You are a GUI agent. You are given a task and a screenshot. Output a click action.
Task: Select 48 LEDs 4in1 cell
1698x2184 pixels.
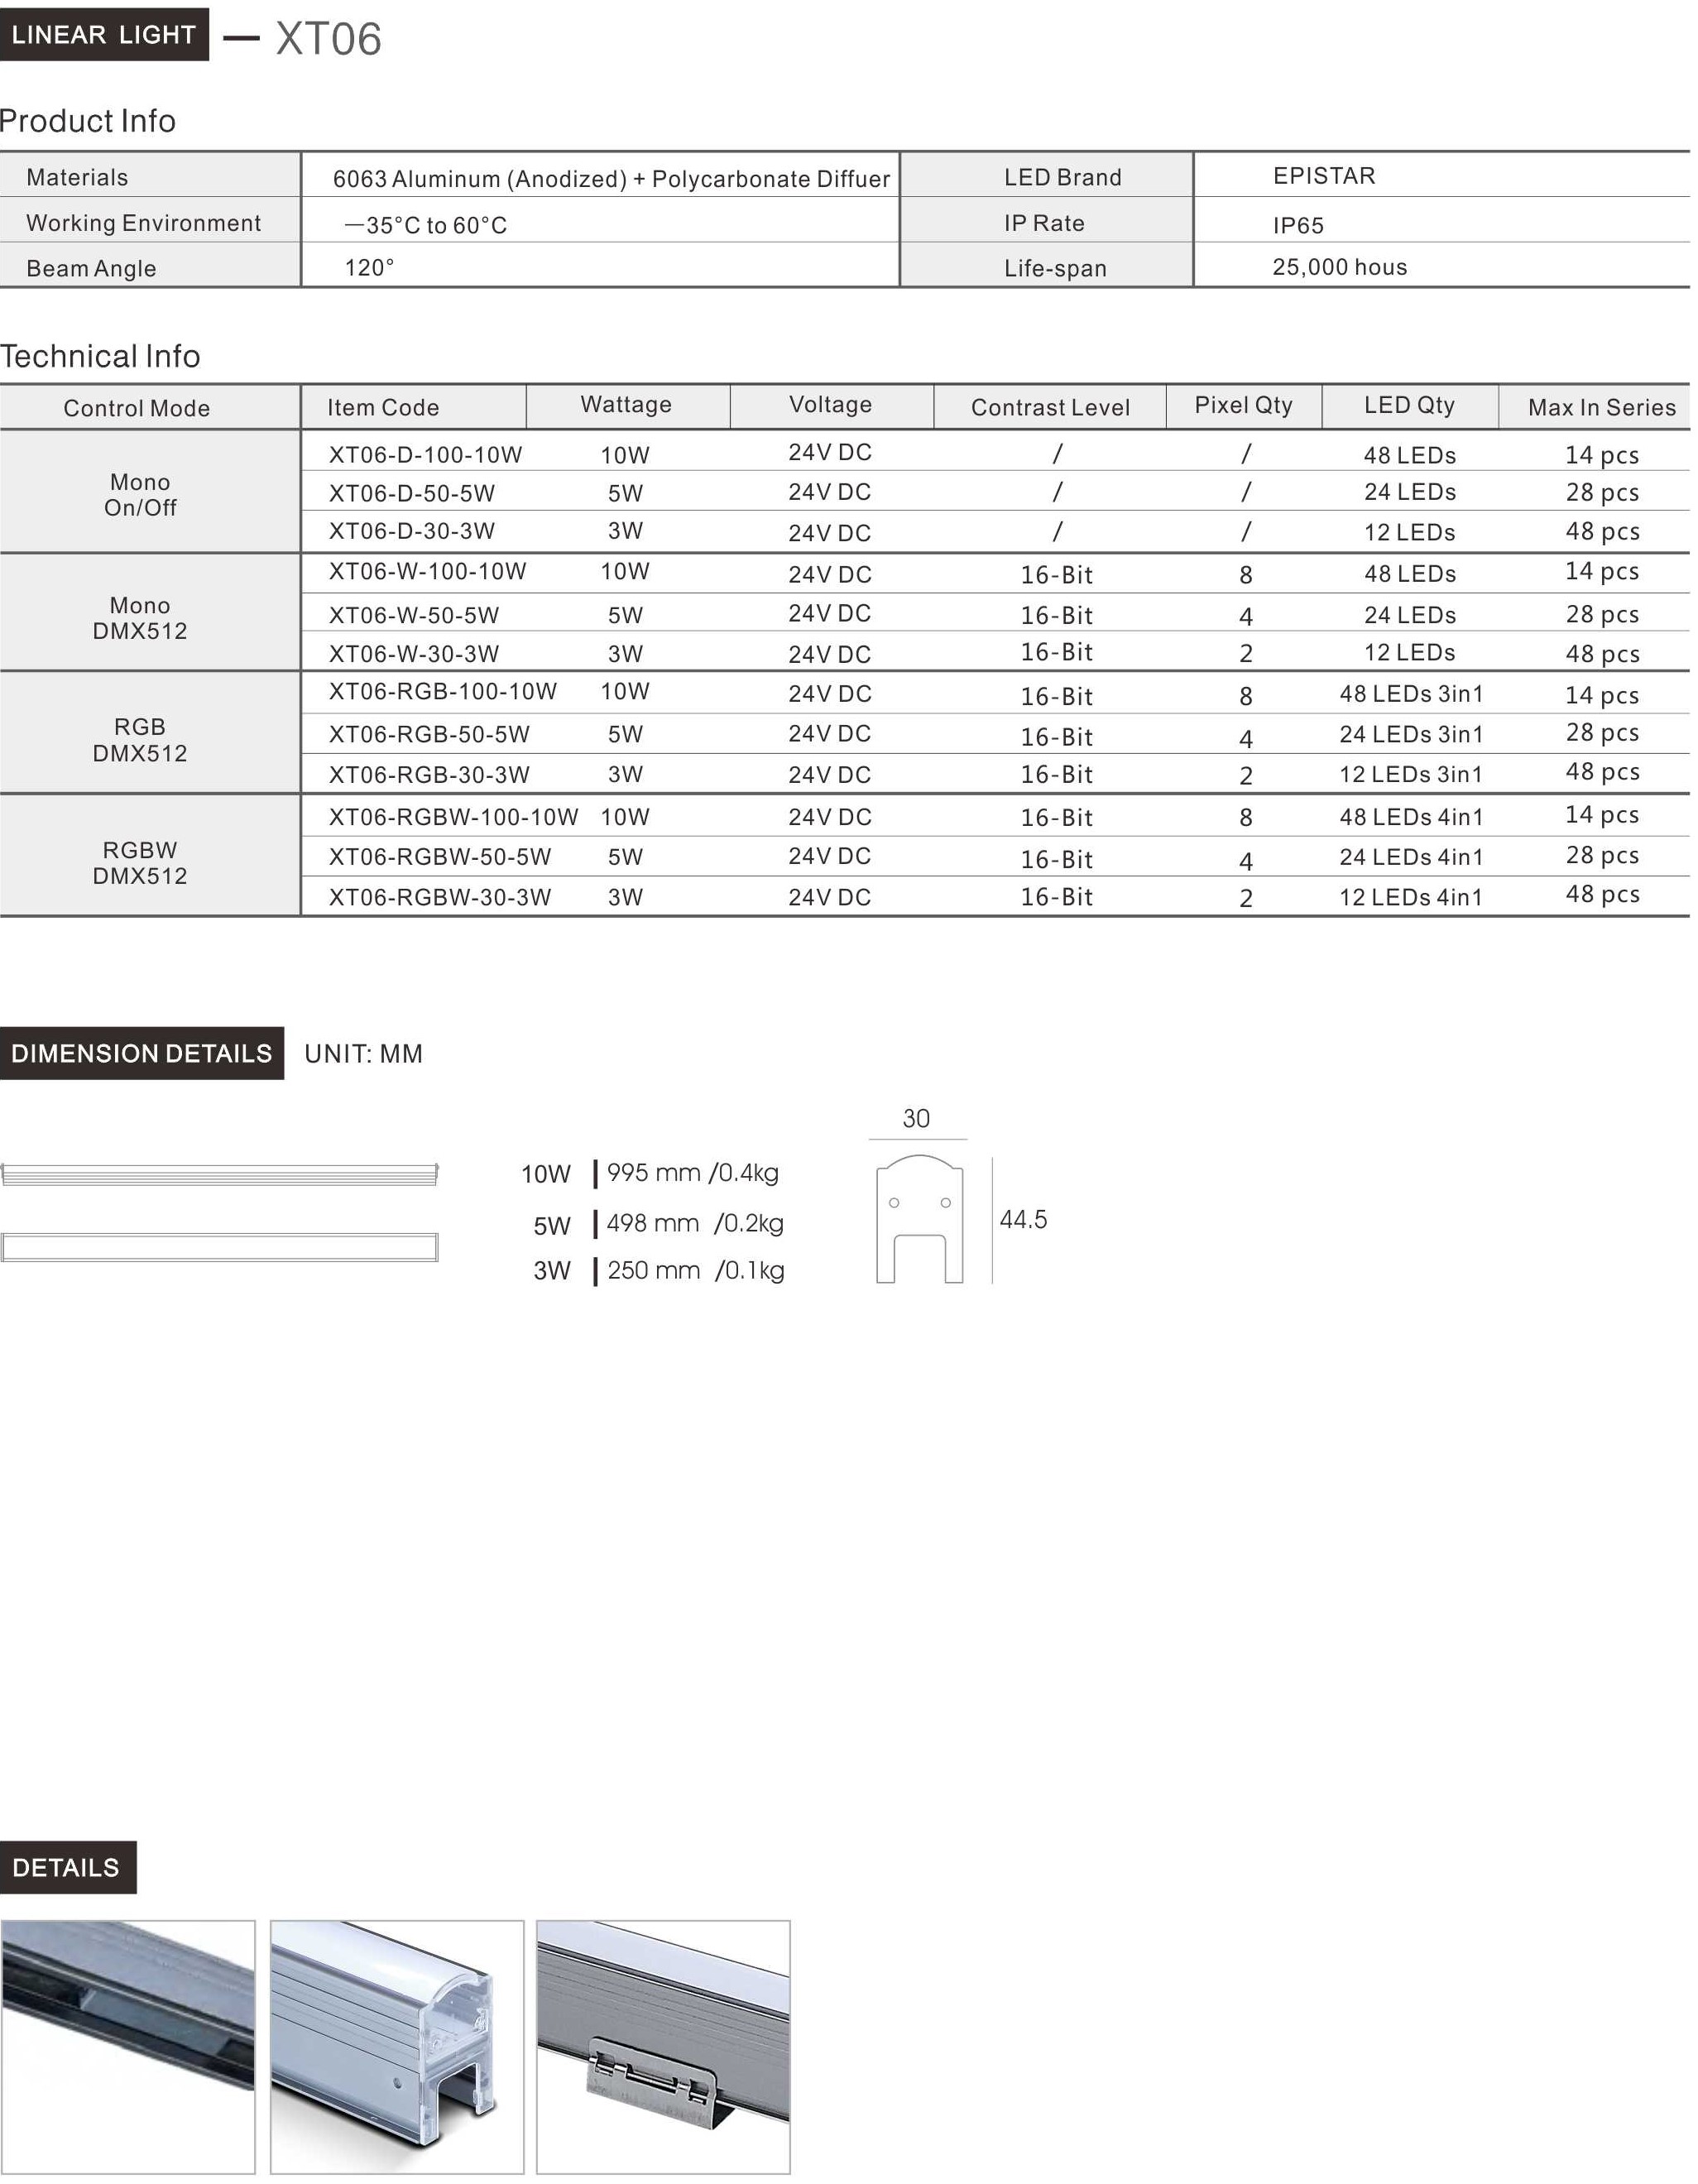[x=1411, y=817]
